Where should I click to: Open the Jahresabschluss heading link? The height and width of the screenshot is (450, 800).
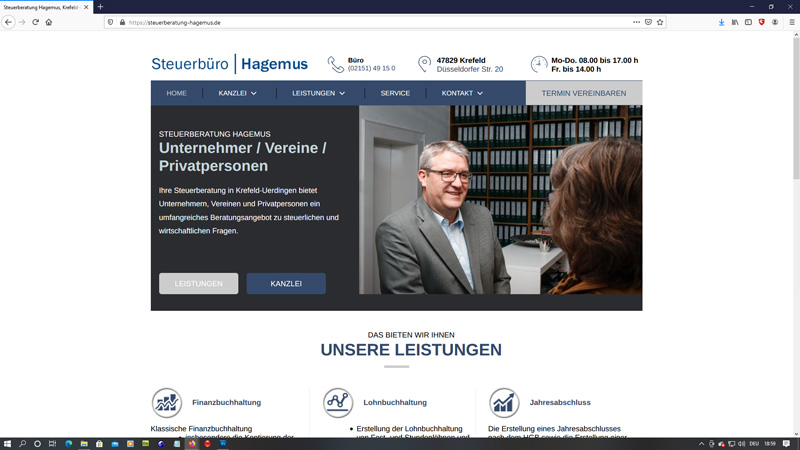(560, 403)
